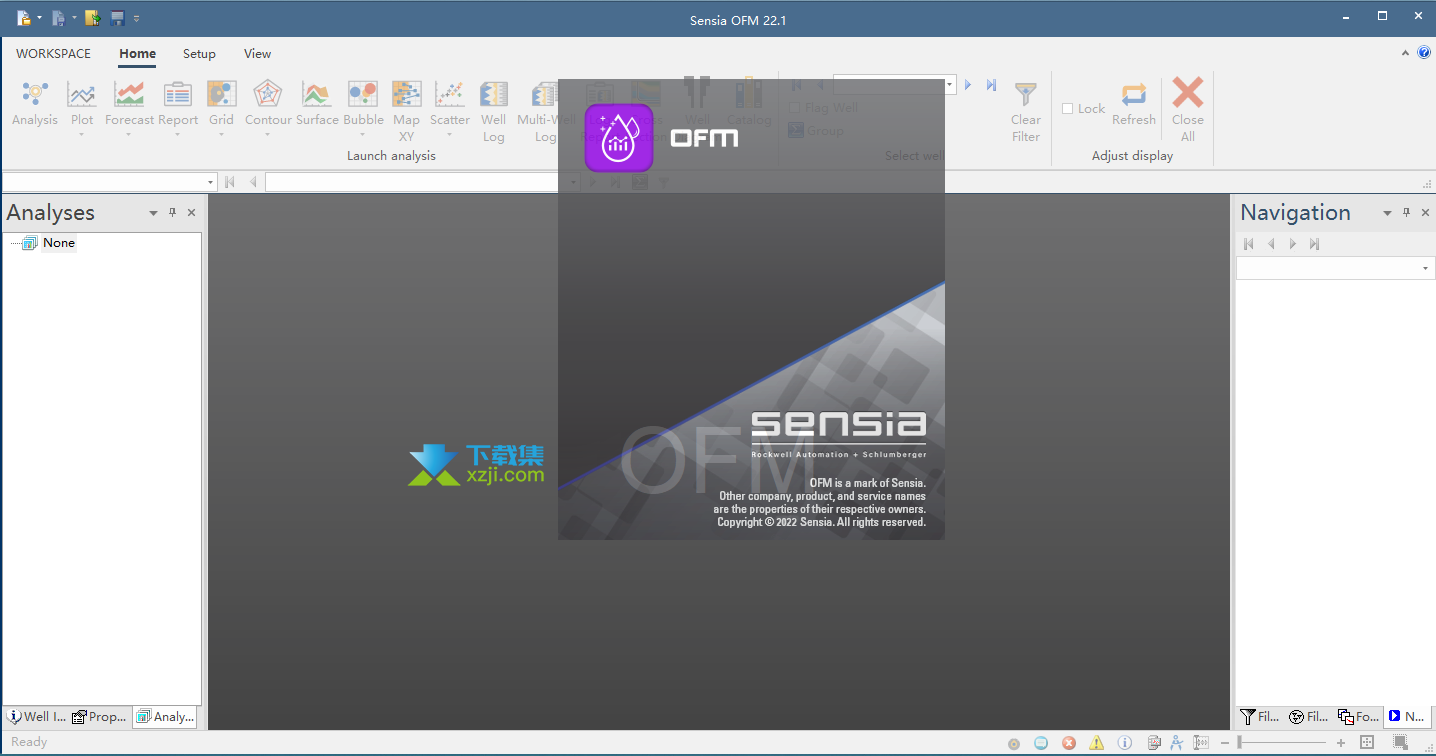Open the Map XY analysis icon
The width and height of the screenshot is (1436, 756).
click(406, 95)
